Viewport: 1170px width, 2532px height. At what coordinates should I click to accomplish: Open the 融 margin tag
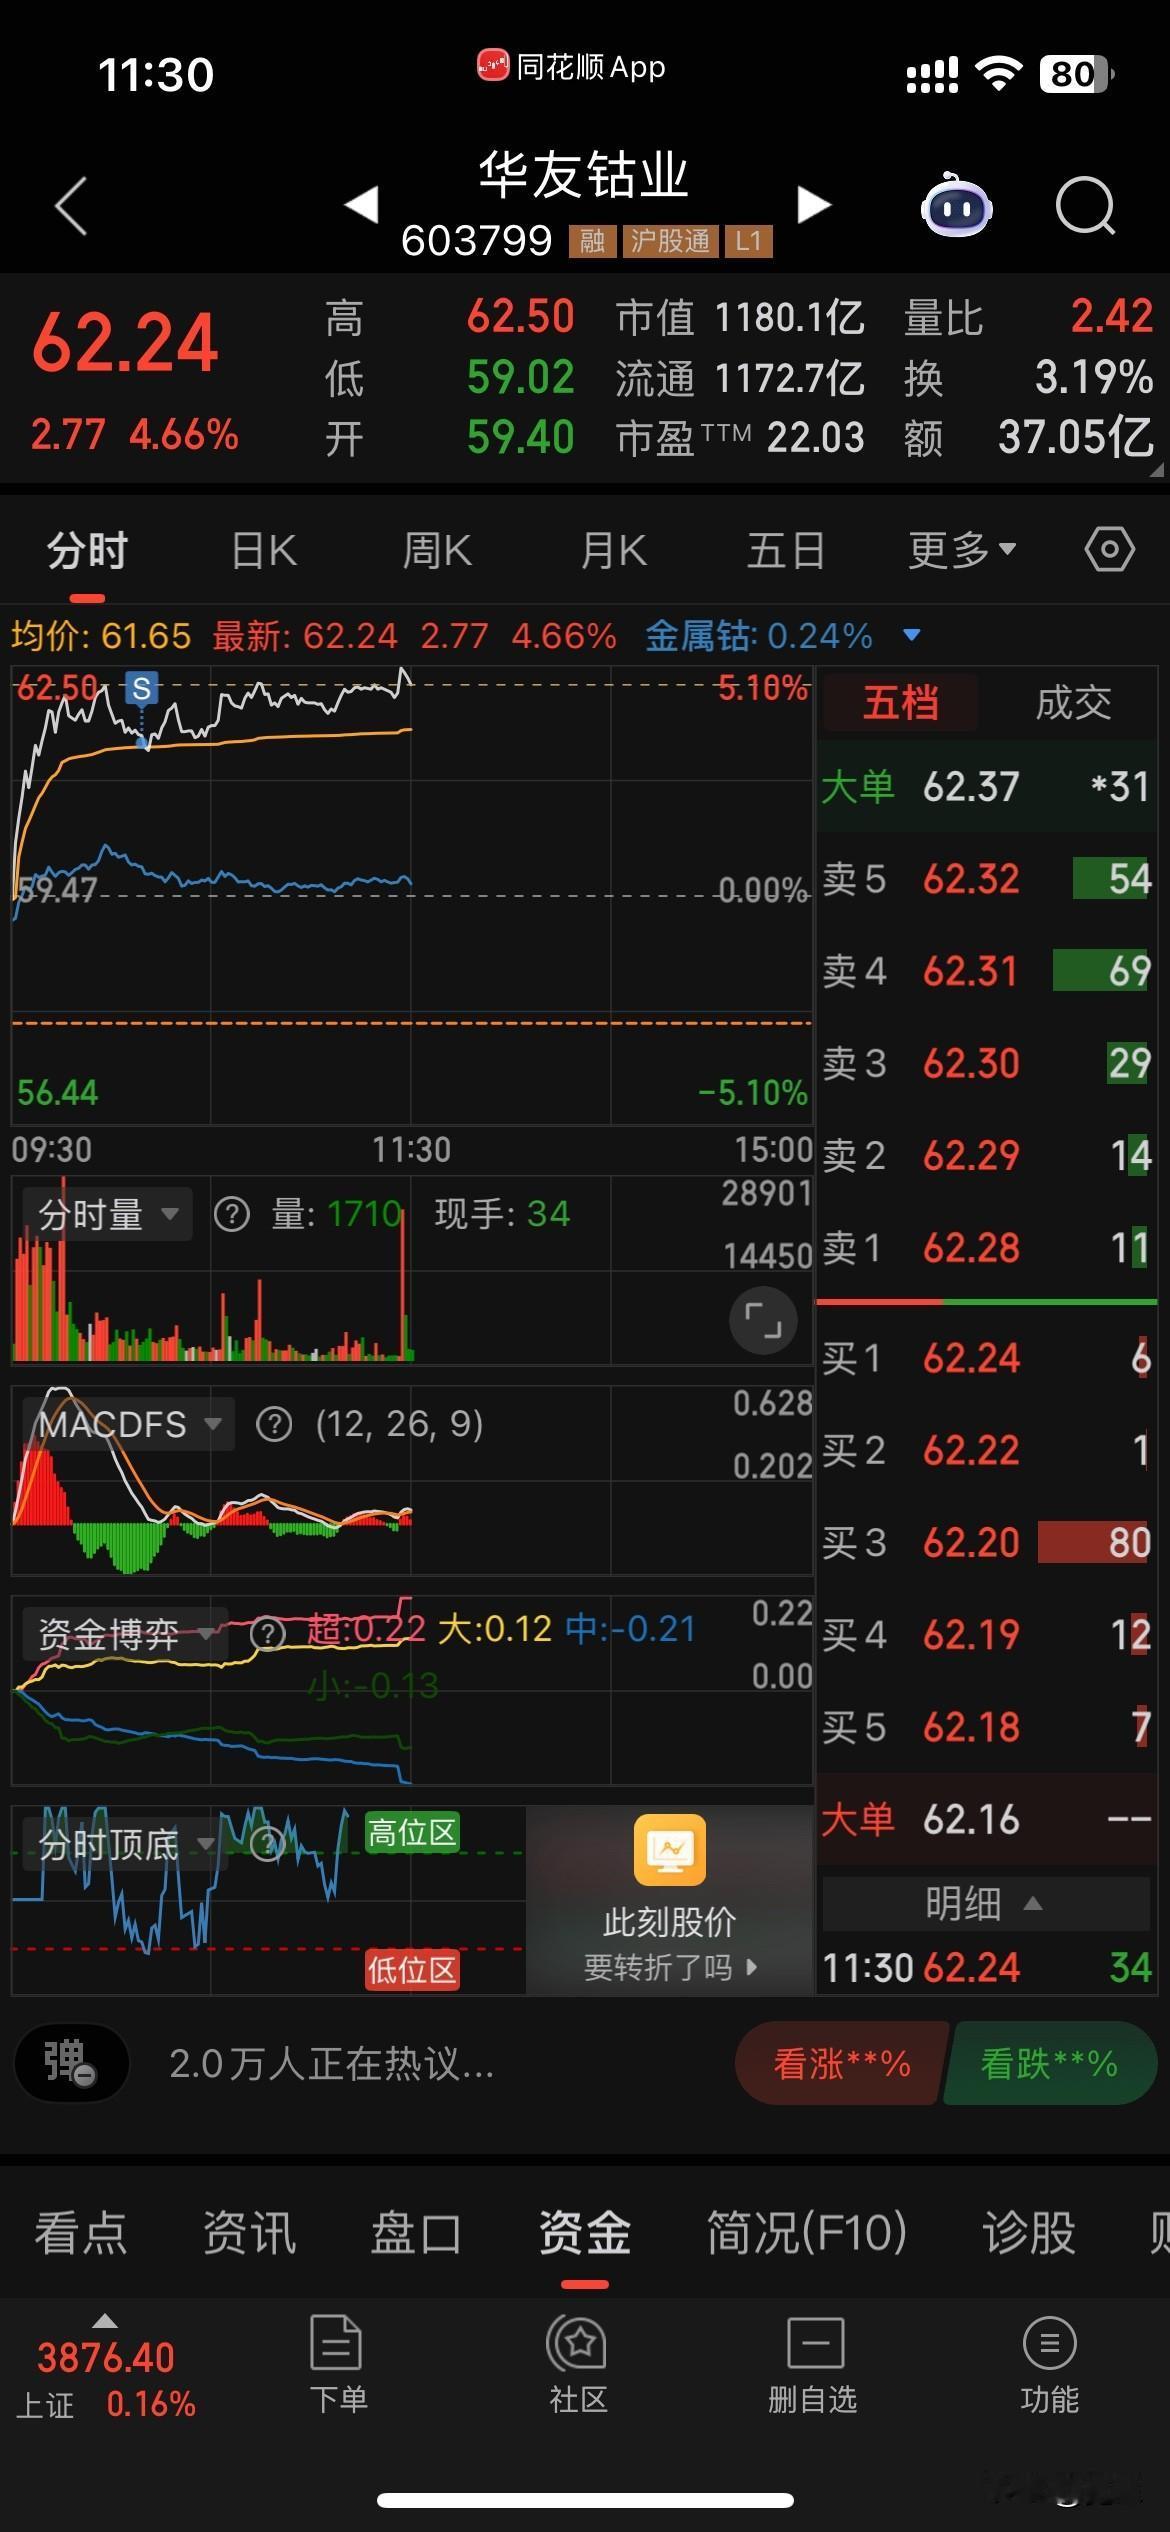tap(592, 241)
